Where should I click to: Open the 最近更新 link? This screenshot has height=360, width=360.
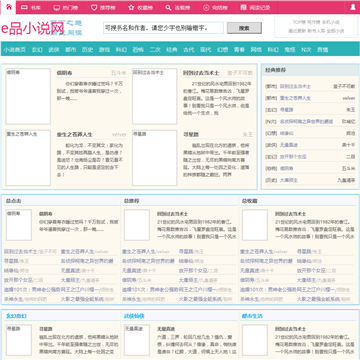tap(297, 31)
